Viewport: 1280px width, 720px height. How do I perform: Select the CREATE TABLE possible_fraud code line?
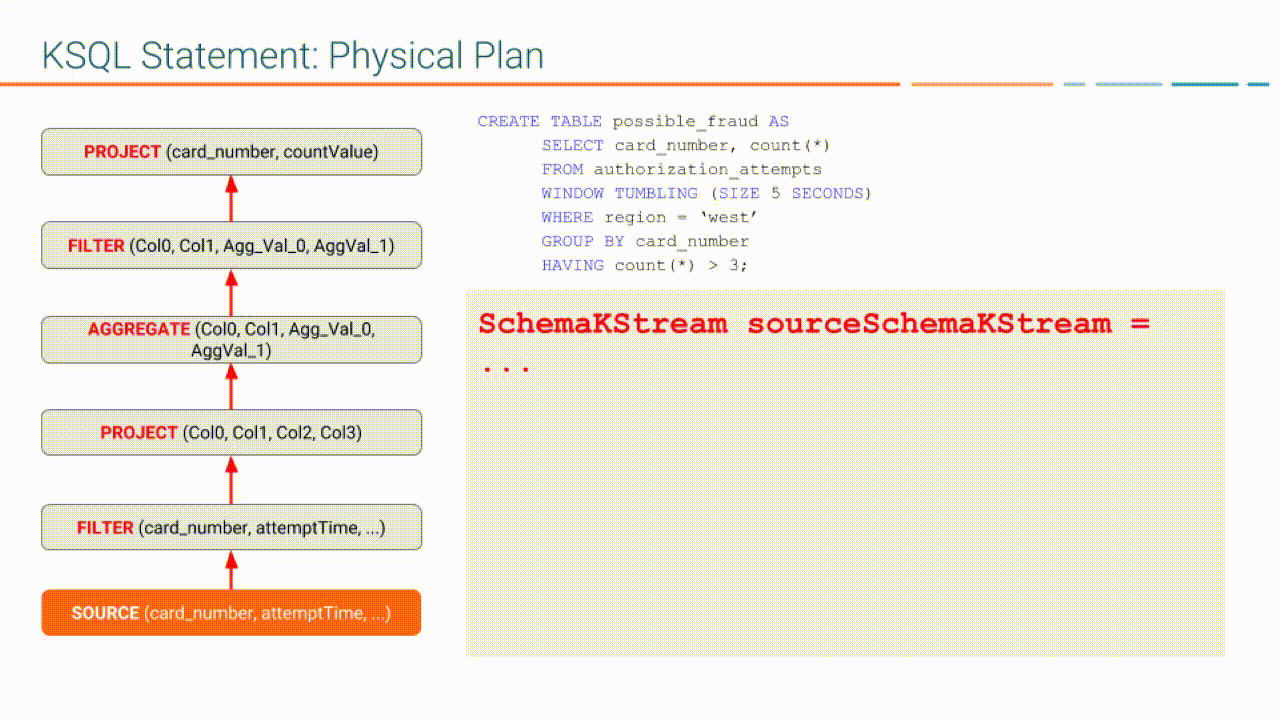(x=633, y=121)
